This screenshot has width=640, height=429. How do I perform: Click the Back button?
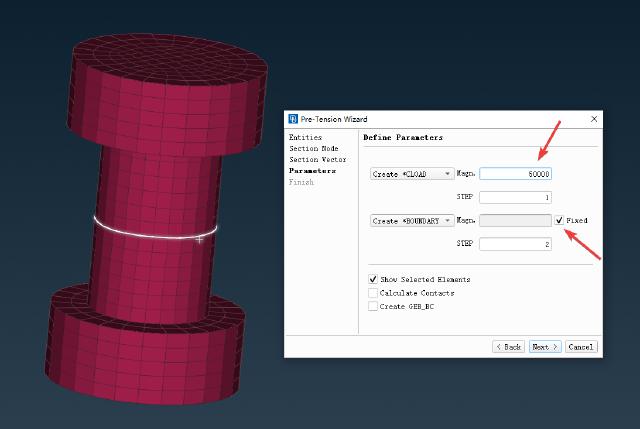tap(509, 347)
